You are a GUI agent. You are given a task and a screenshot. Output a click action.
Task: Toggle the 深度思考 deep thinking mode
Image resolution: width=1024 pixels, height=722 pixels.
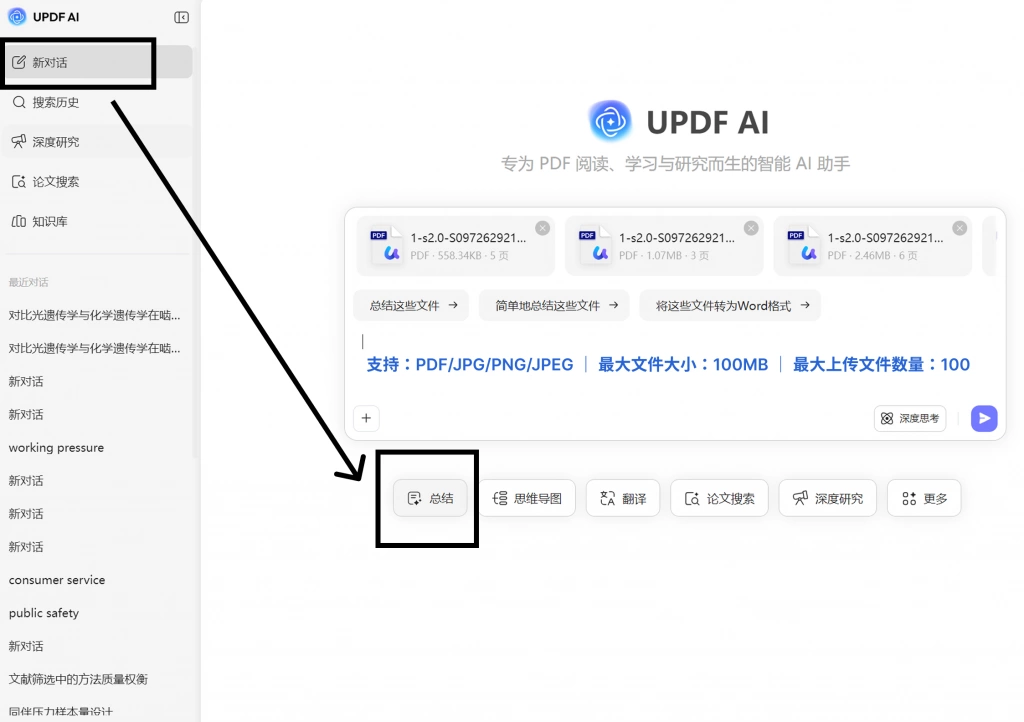click(910, 418)
